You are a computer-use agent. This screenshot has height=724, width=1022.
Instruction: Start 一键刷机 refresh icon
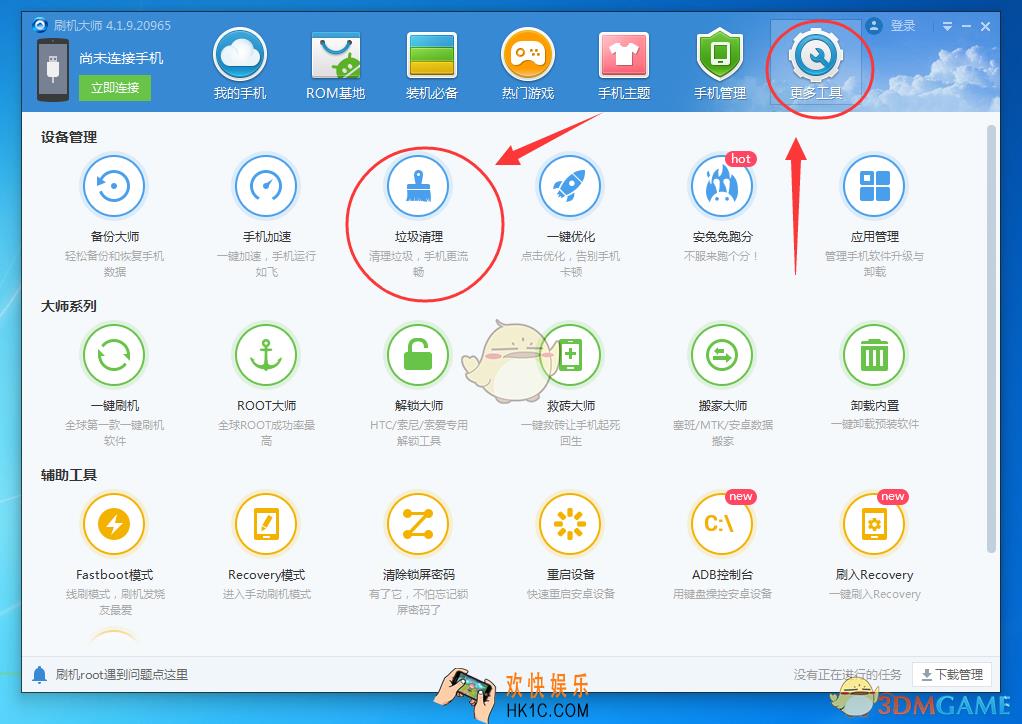click(x=114, y=355)
